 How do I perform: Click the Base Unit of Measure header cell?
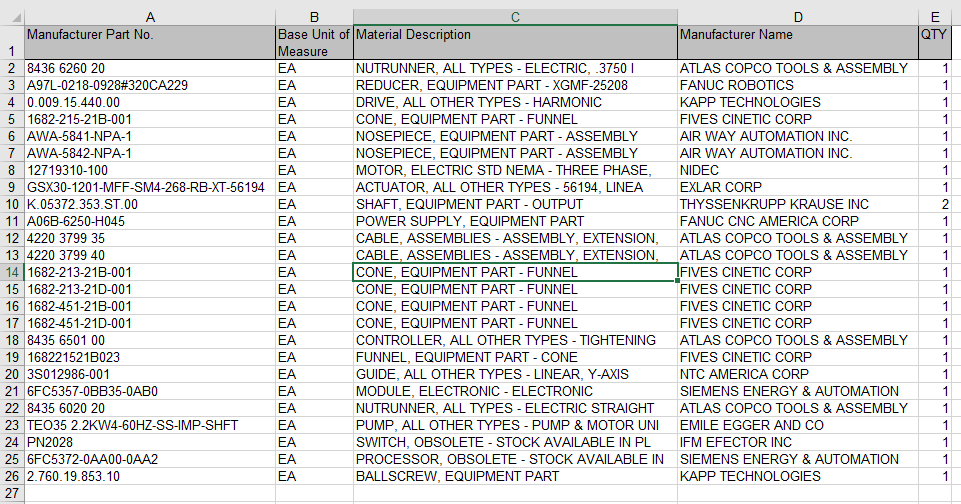[314, 42]
